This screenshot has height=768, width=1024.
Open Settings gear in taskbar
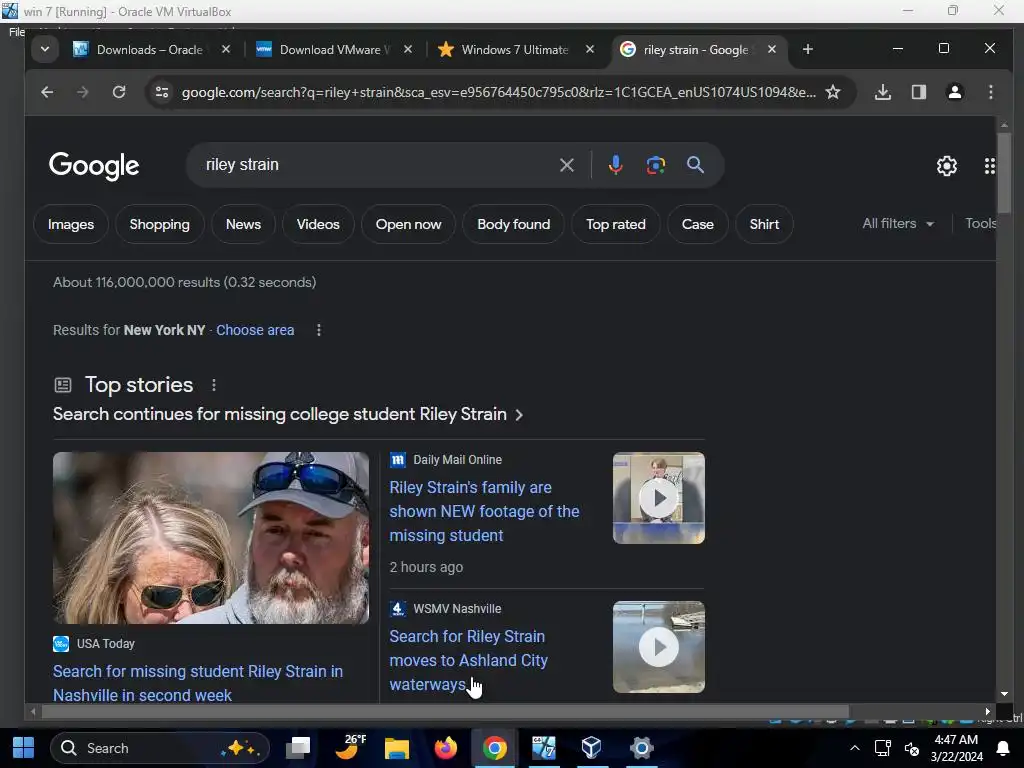tap(641, 748)
